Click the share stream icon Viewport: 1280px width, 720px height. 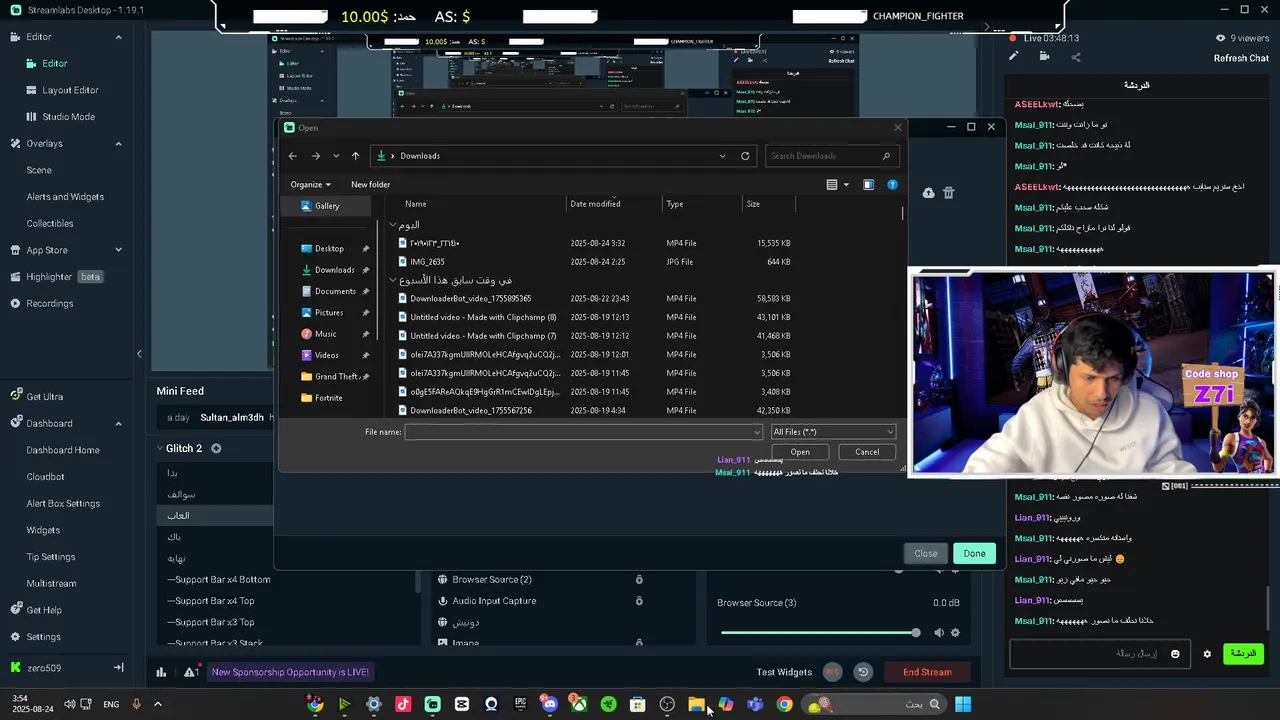1076,57
